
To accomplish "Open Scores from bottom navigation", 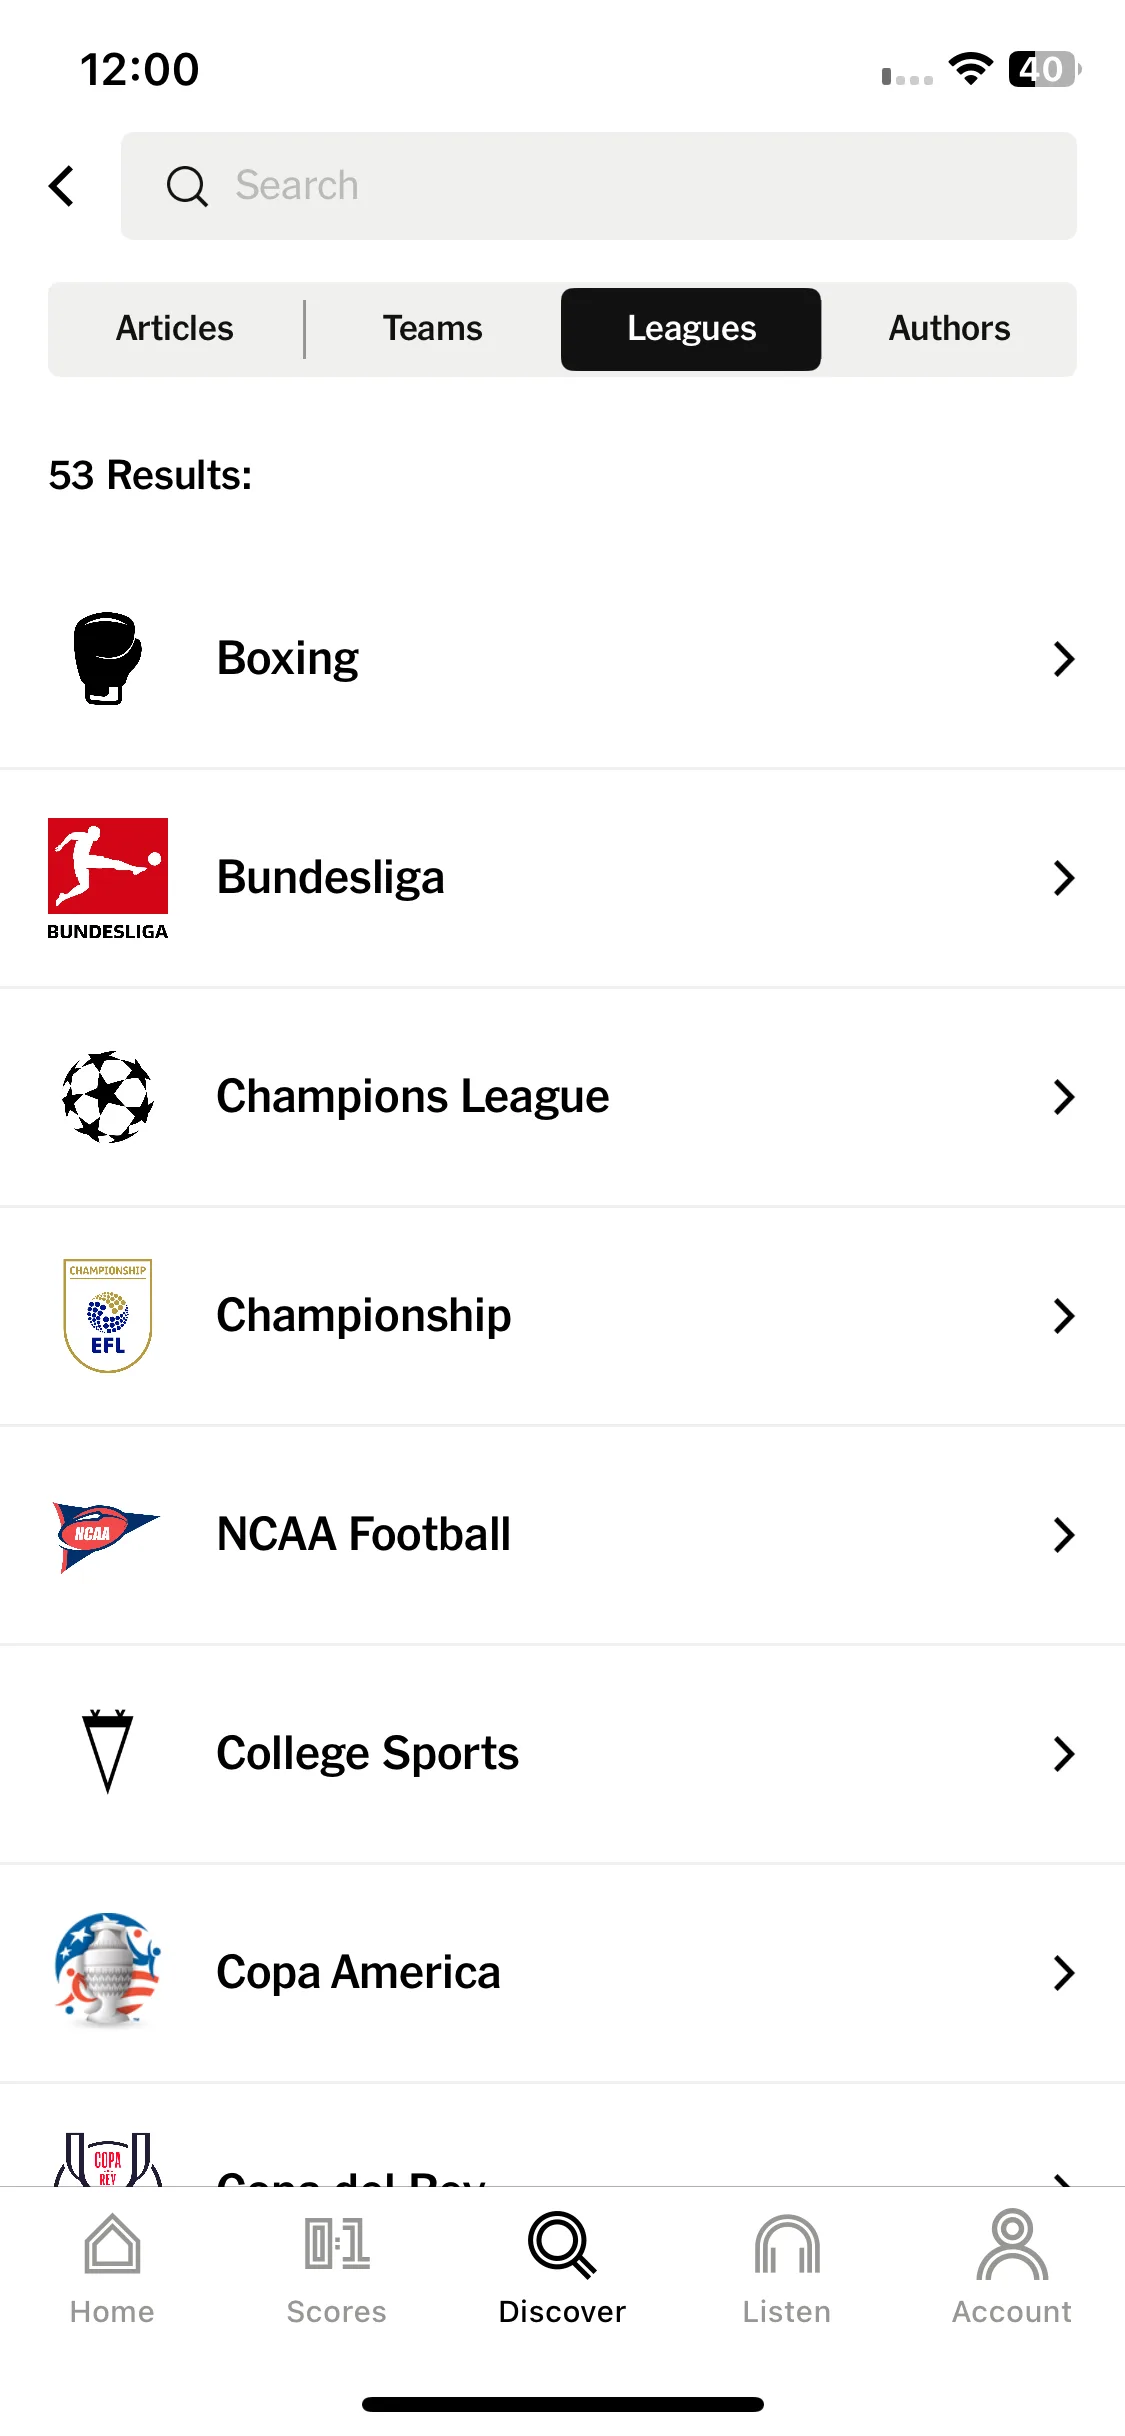I will [337, 2268].
